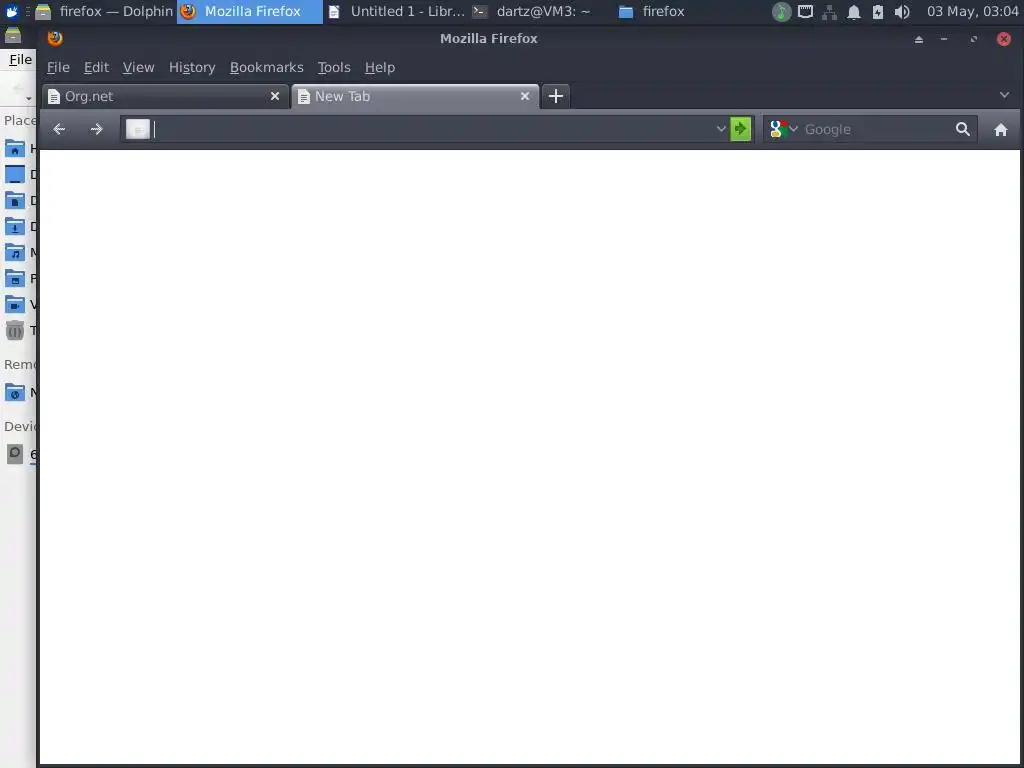Screen dimensions: 1024x768
Task: Close the Org.net tab
Action: [x=275, y=96]
